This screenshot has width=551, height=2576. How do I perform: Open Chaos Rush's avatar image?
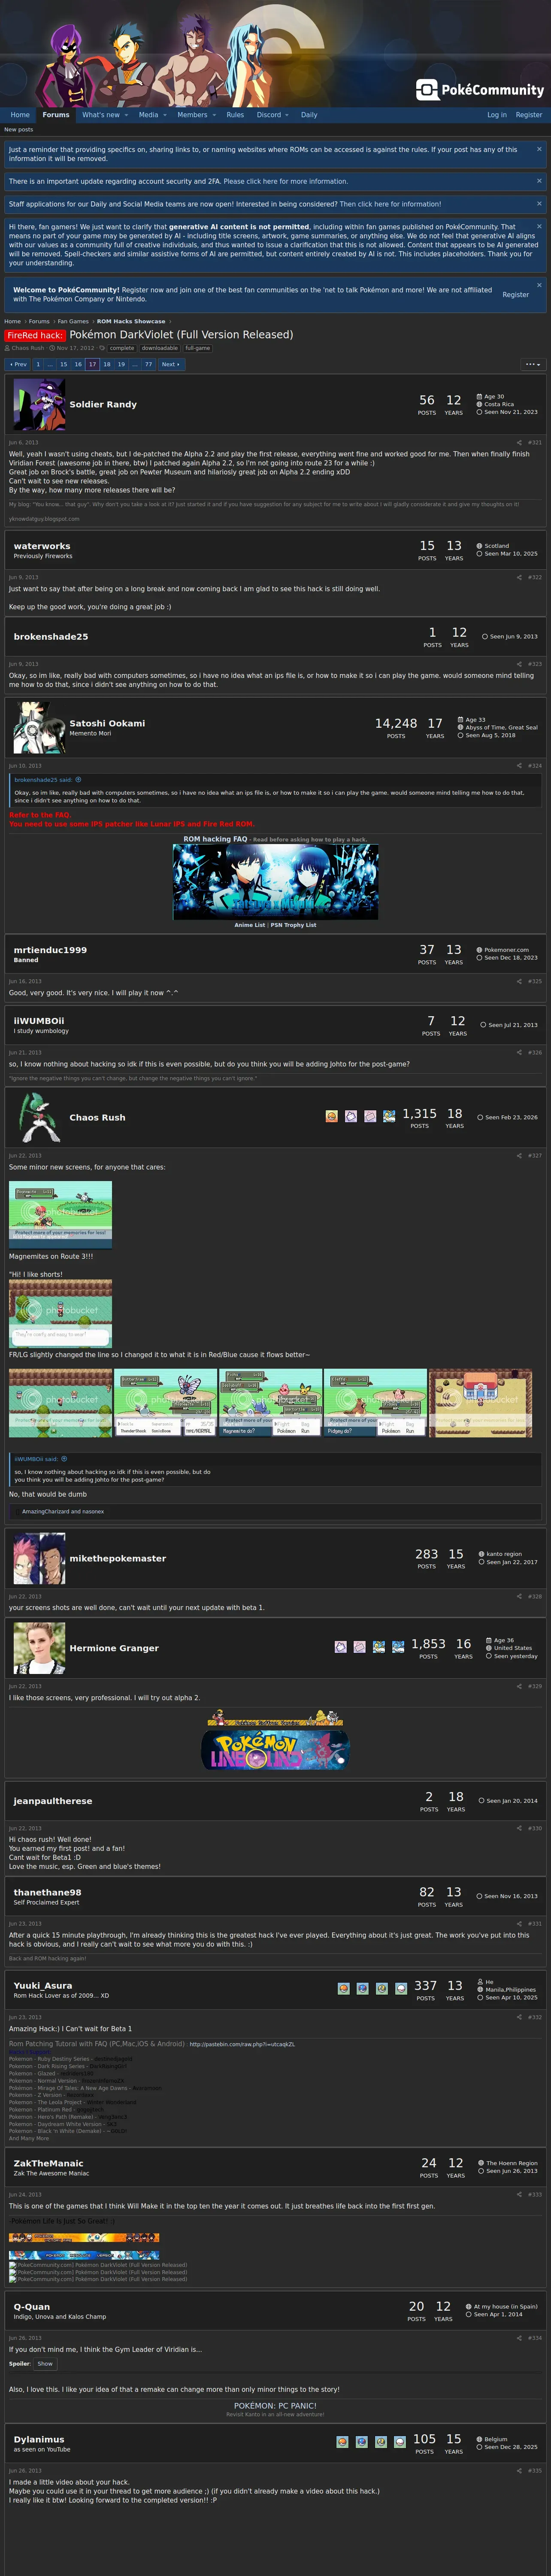click(39, 1117)
